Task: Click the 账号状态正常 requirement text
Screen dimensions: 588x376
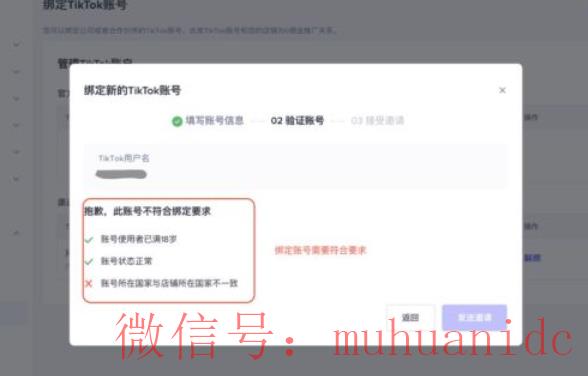Action: 126,261
